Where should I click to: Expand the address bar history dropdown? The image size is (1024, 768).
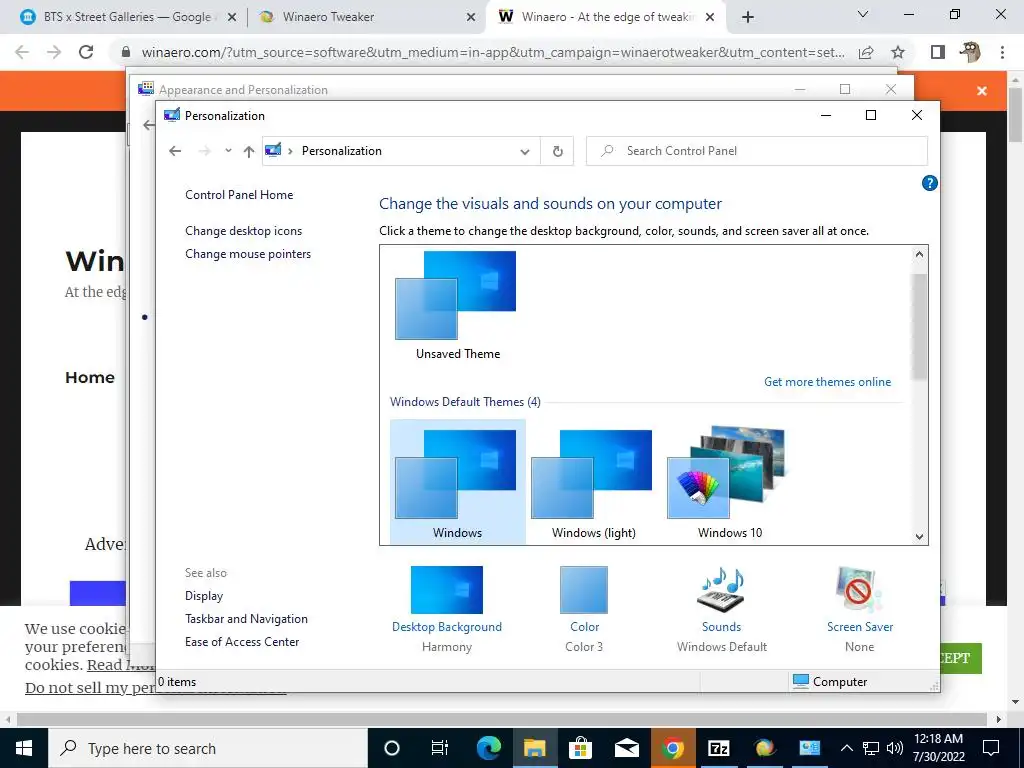[x=524, y=152]
